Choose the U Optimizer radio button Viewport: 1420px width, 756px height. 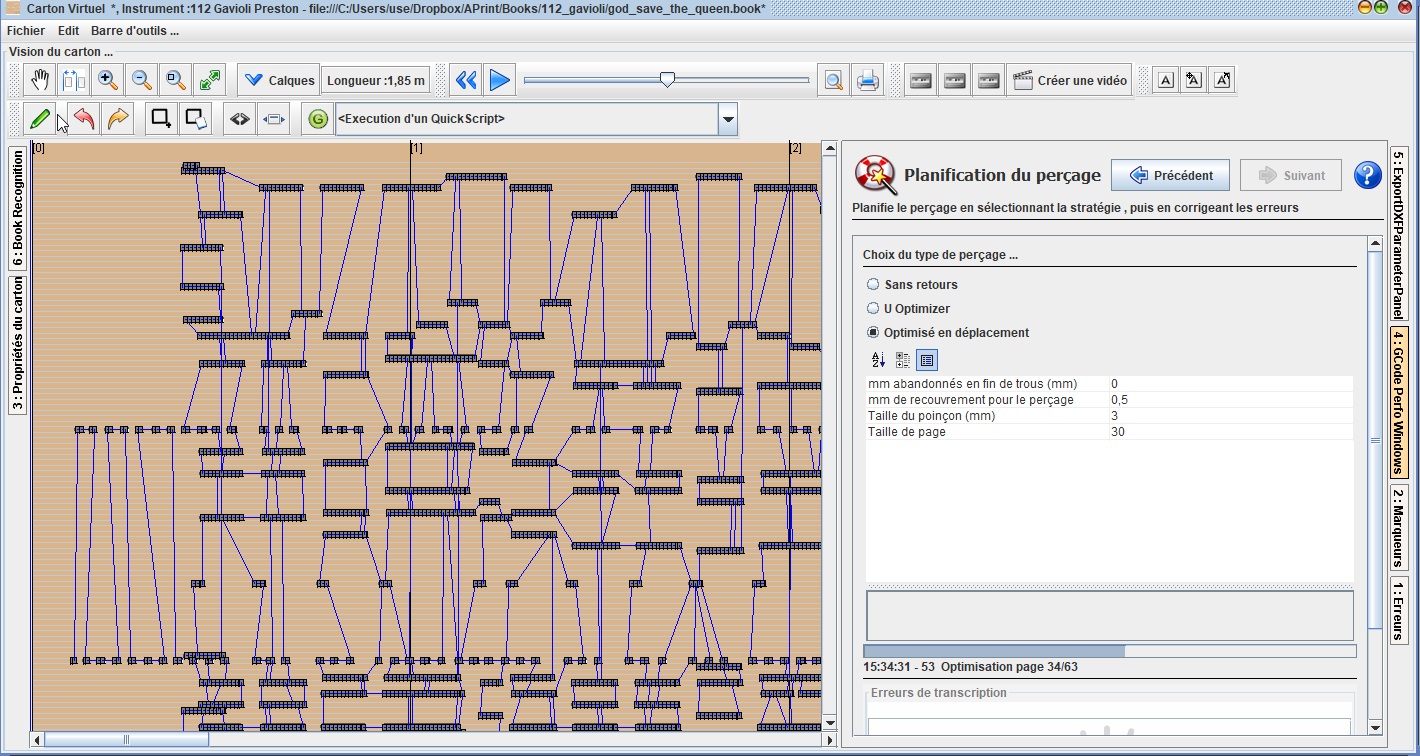873,309
